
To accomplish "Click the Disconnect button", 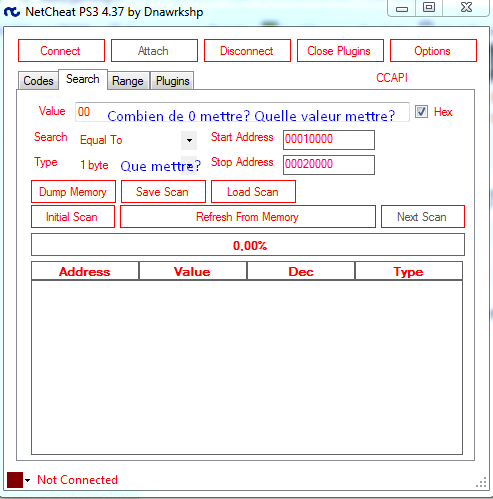I will 247,51.
